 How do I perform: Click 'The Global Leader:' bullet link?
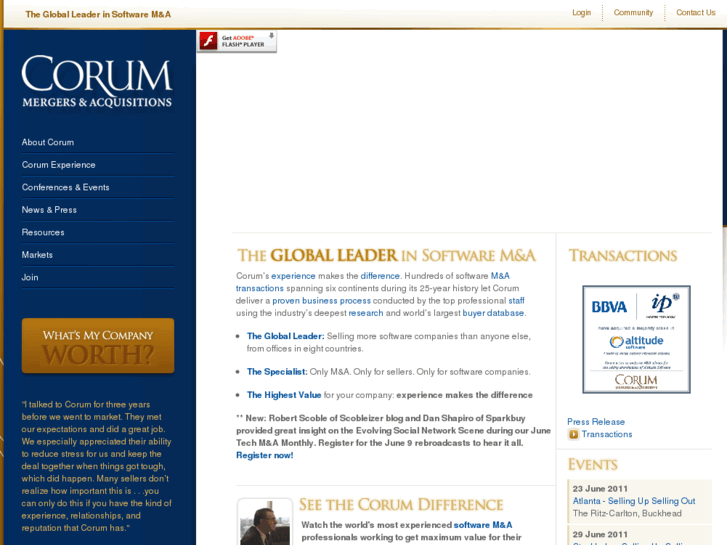[285, 336]
